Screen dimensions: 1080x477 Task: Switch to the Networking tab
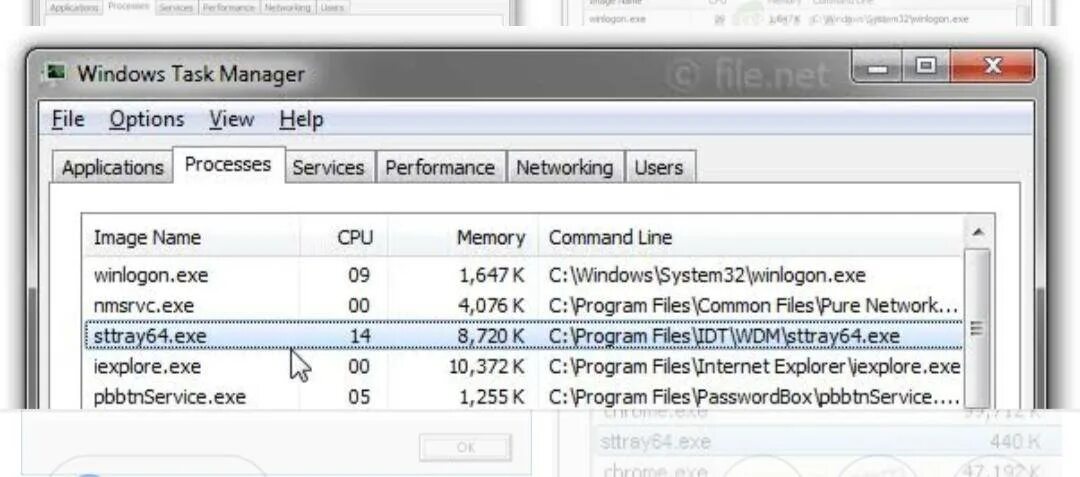point(564,168)
